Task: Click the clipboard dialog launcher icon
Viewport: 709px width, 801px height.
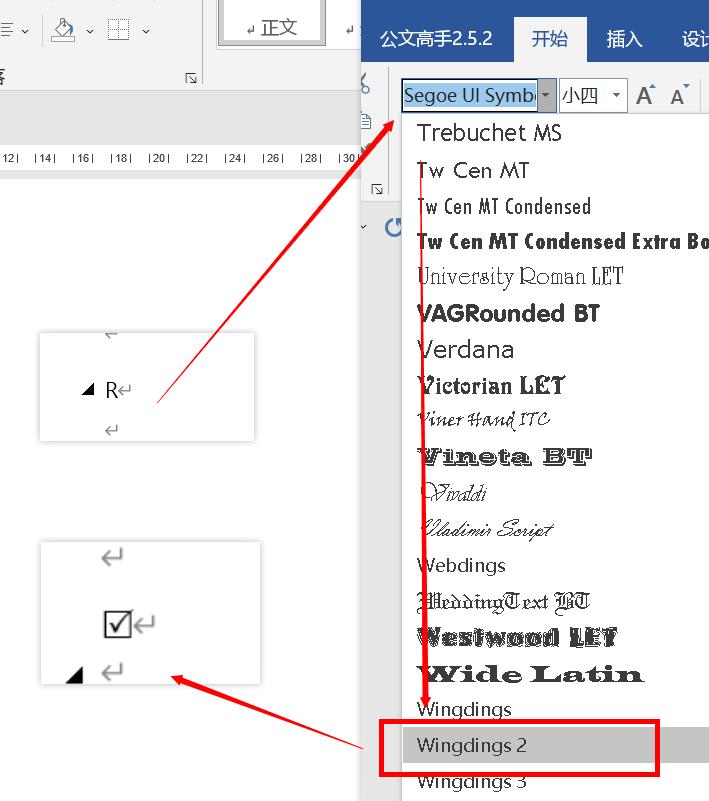Action: [377, 190]
